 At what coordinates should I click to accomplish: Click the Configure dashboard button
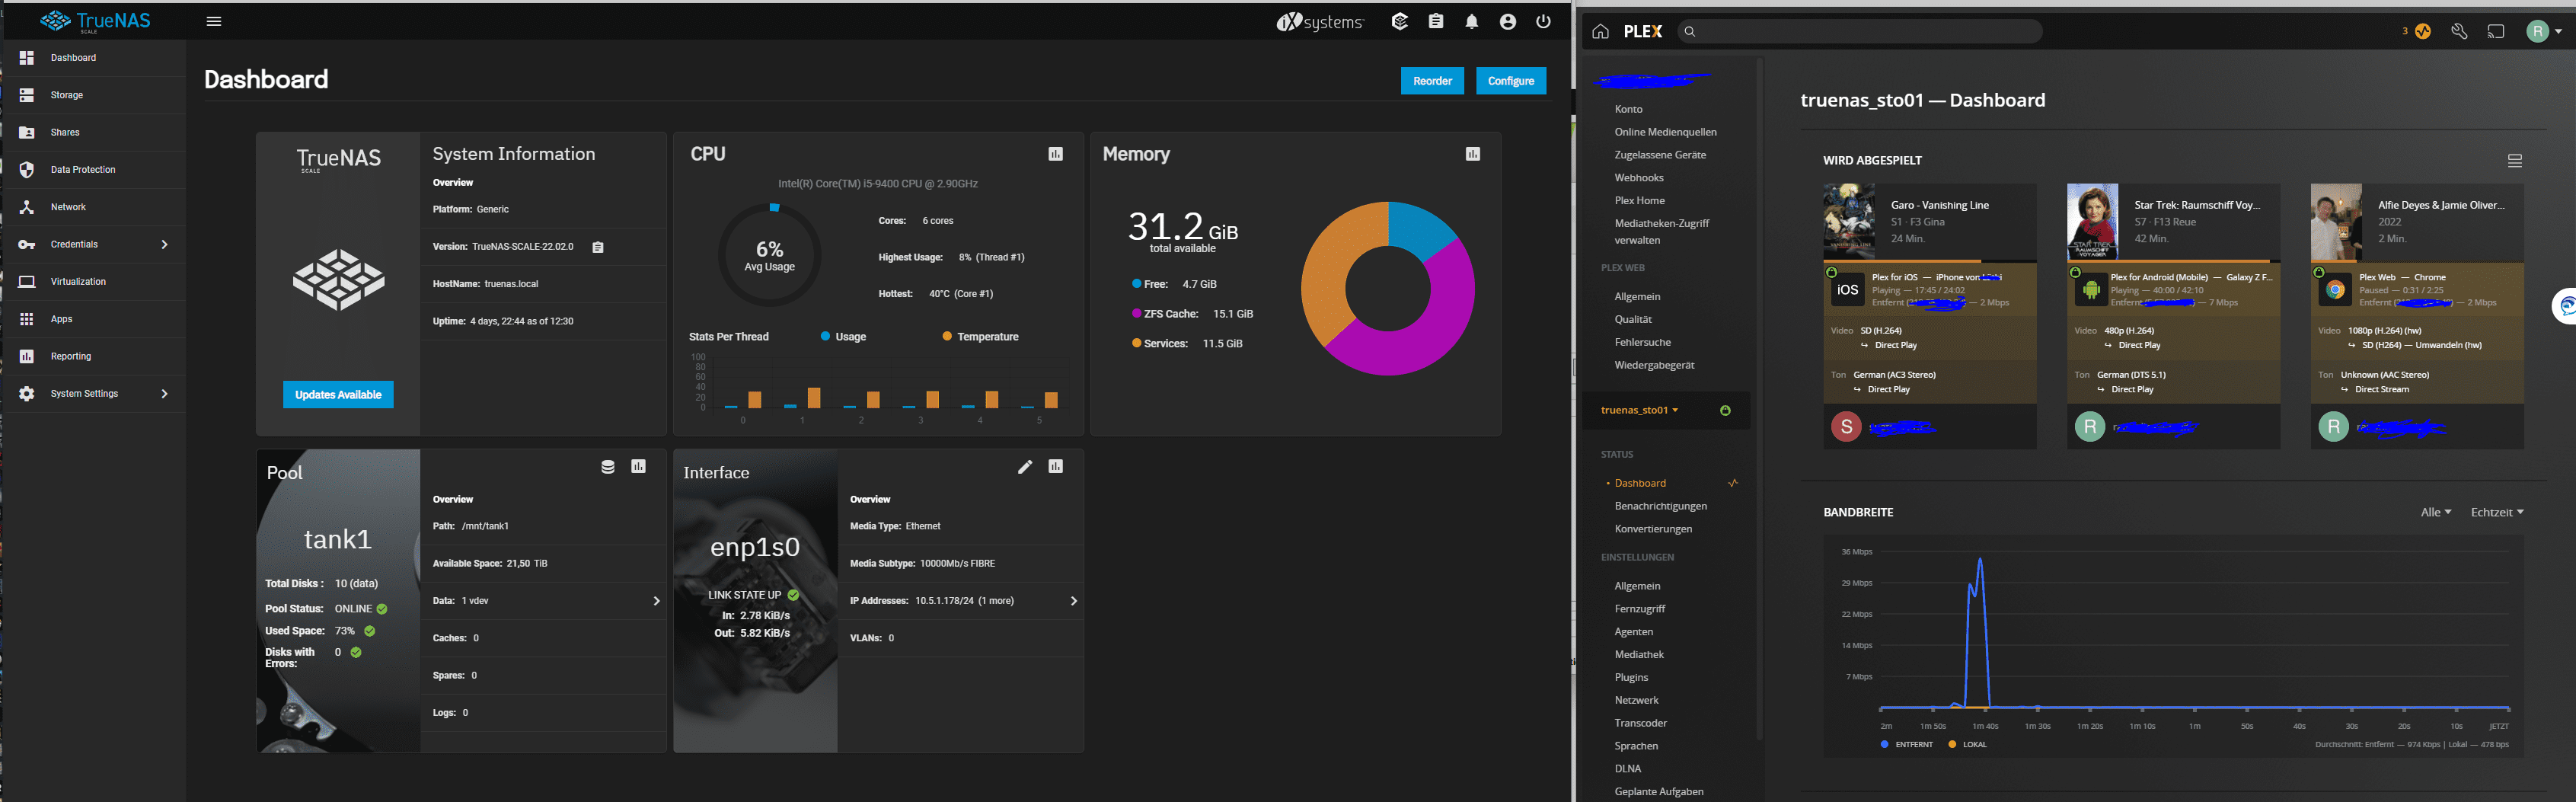click(1510, 81)
